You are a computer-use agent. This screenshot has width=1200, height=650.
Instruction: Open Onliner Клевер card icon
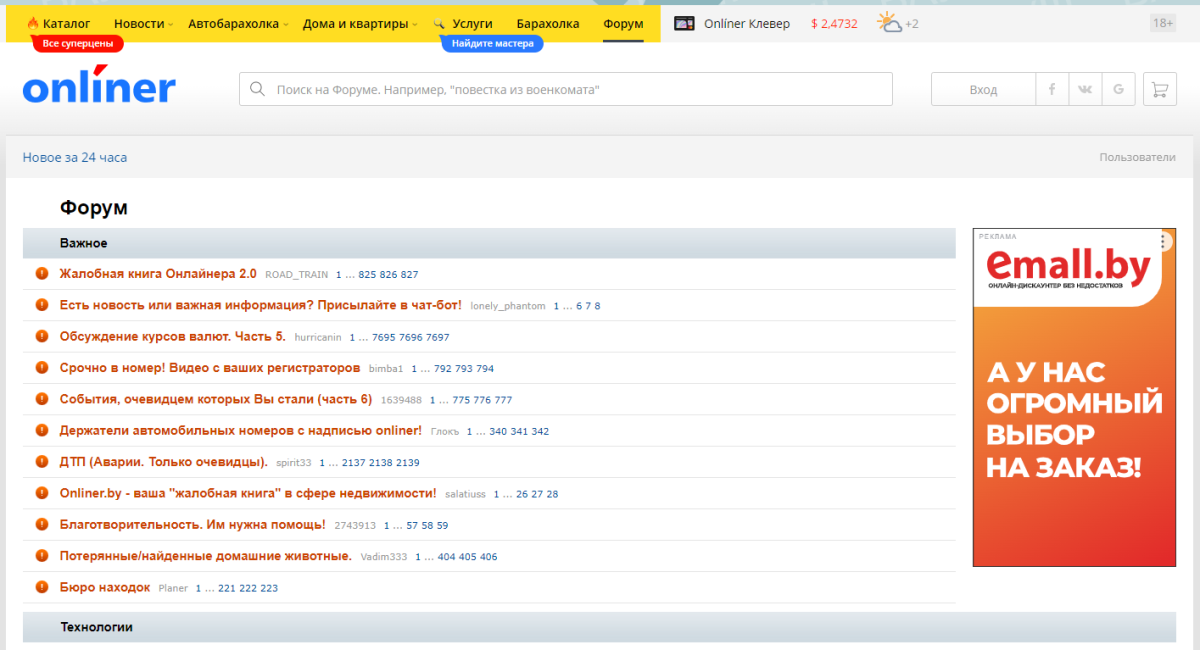pyautogui.click(x=684, y=23)
